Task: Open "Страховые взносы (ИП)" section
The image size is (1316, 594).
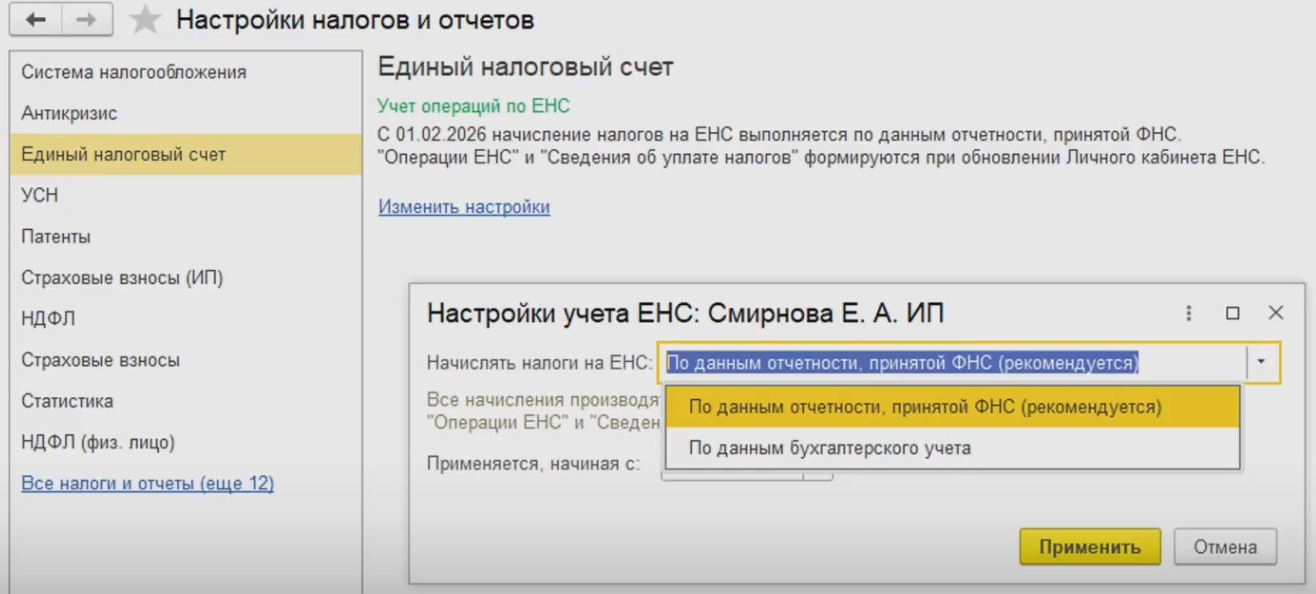Action: [x=122, y=278]
